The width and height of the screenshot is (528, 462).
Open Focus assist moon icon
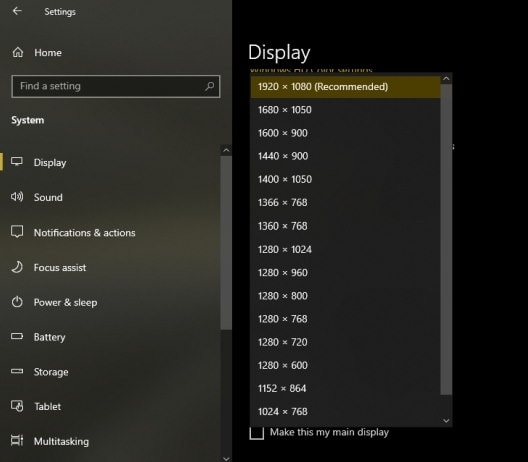17,267
